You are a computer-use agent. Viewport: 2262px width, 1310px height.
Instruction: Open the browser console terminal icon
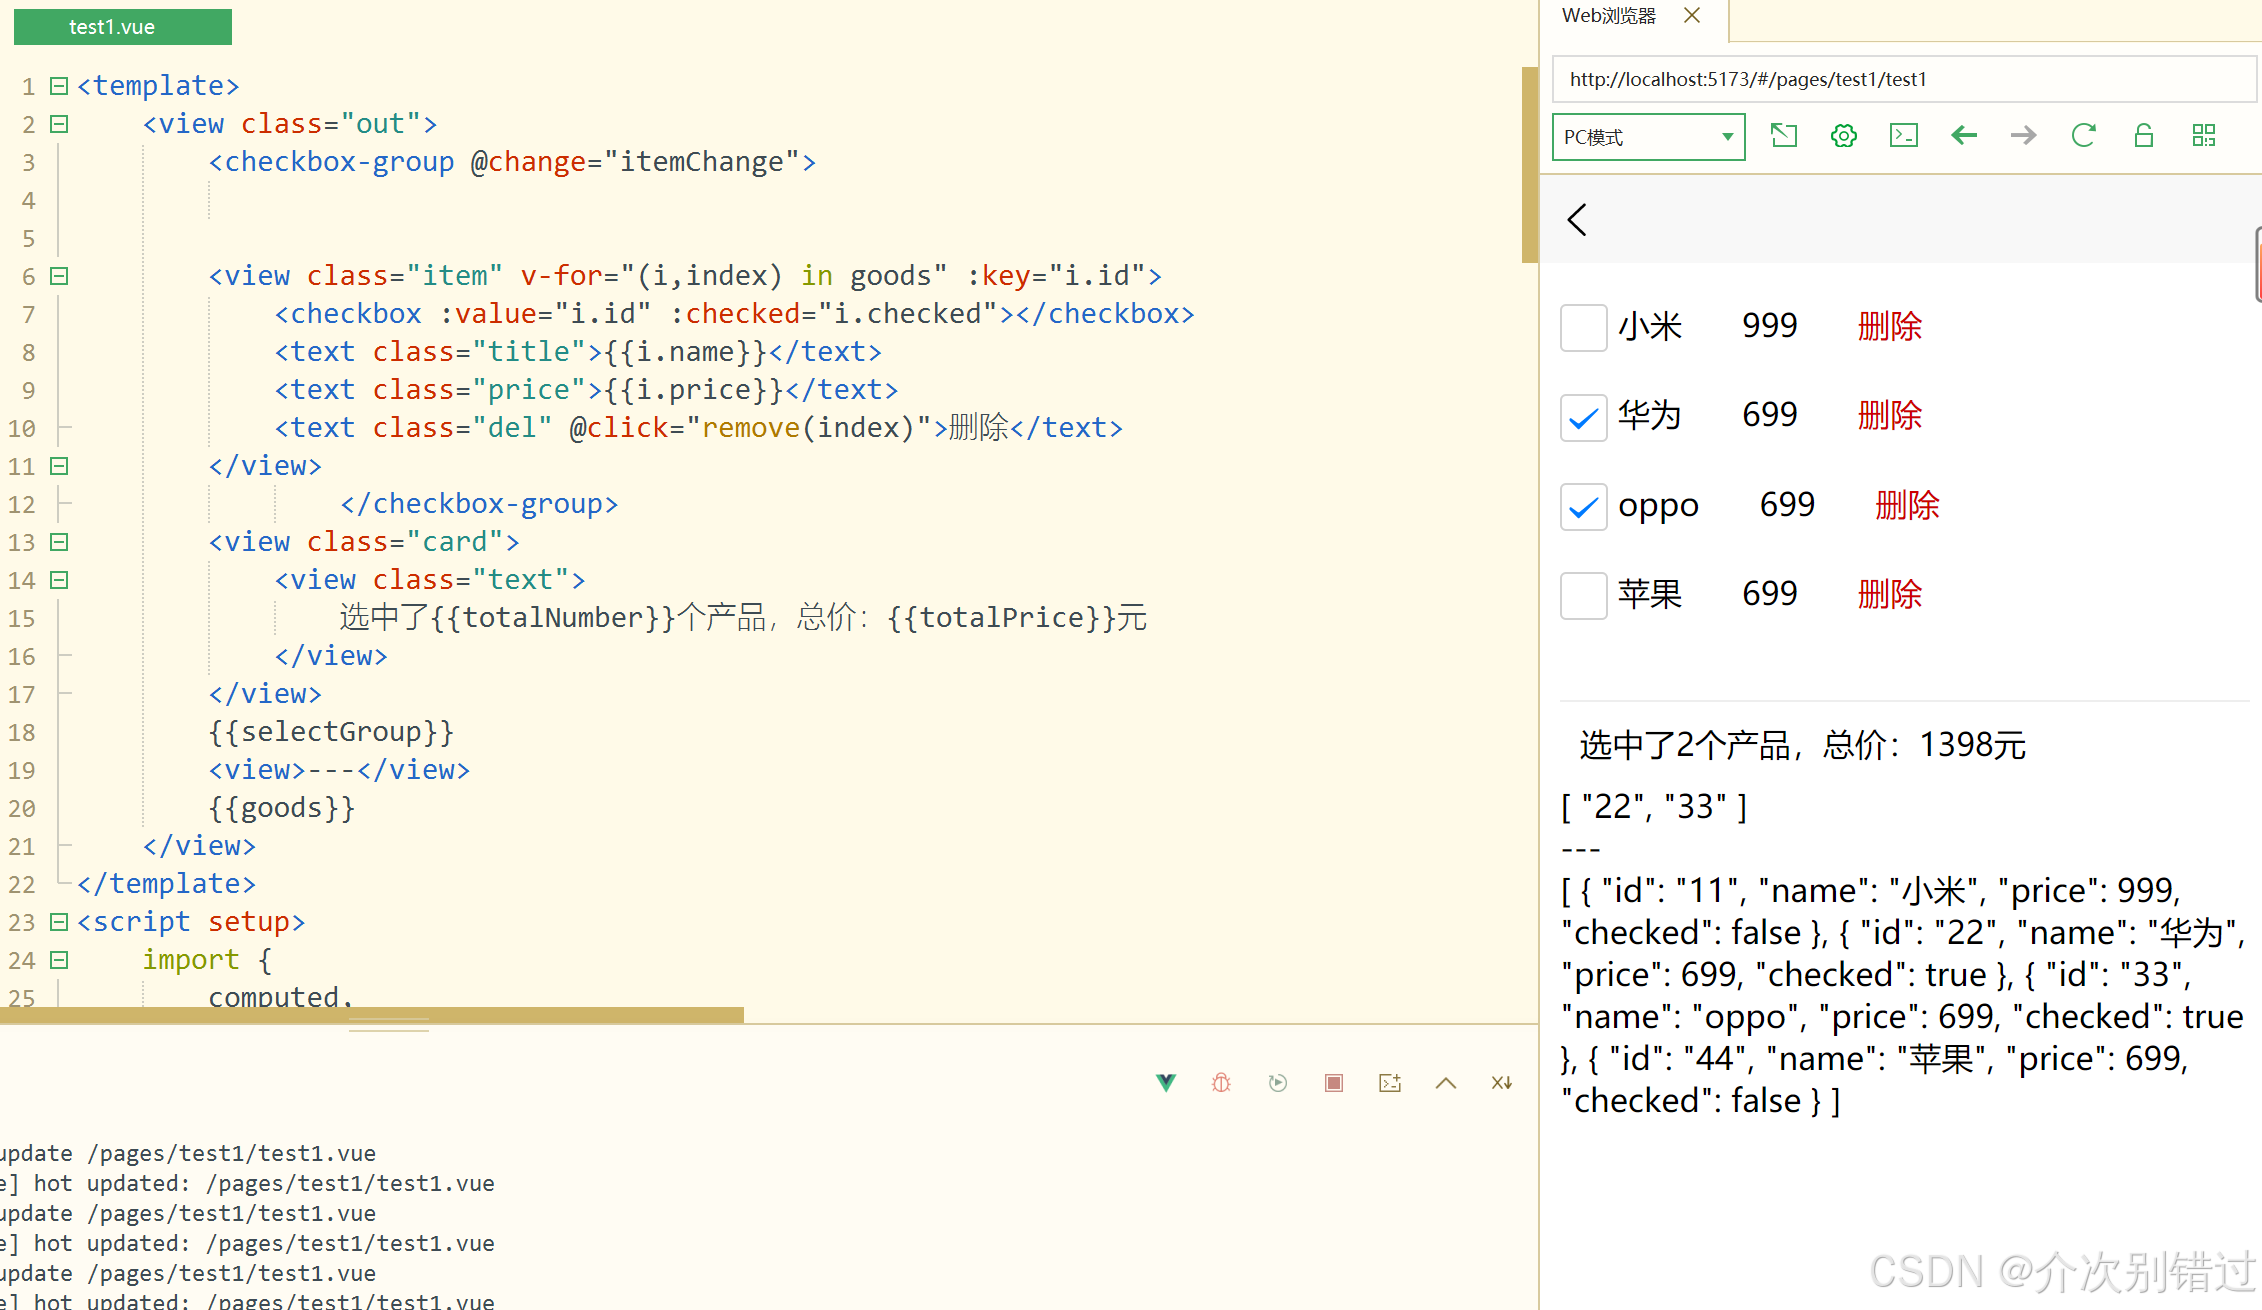tap(1903, 136)
